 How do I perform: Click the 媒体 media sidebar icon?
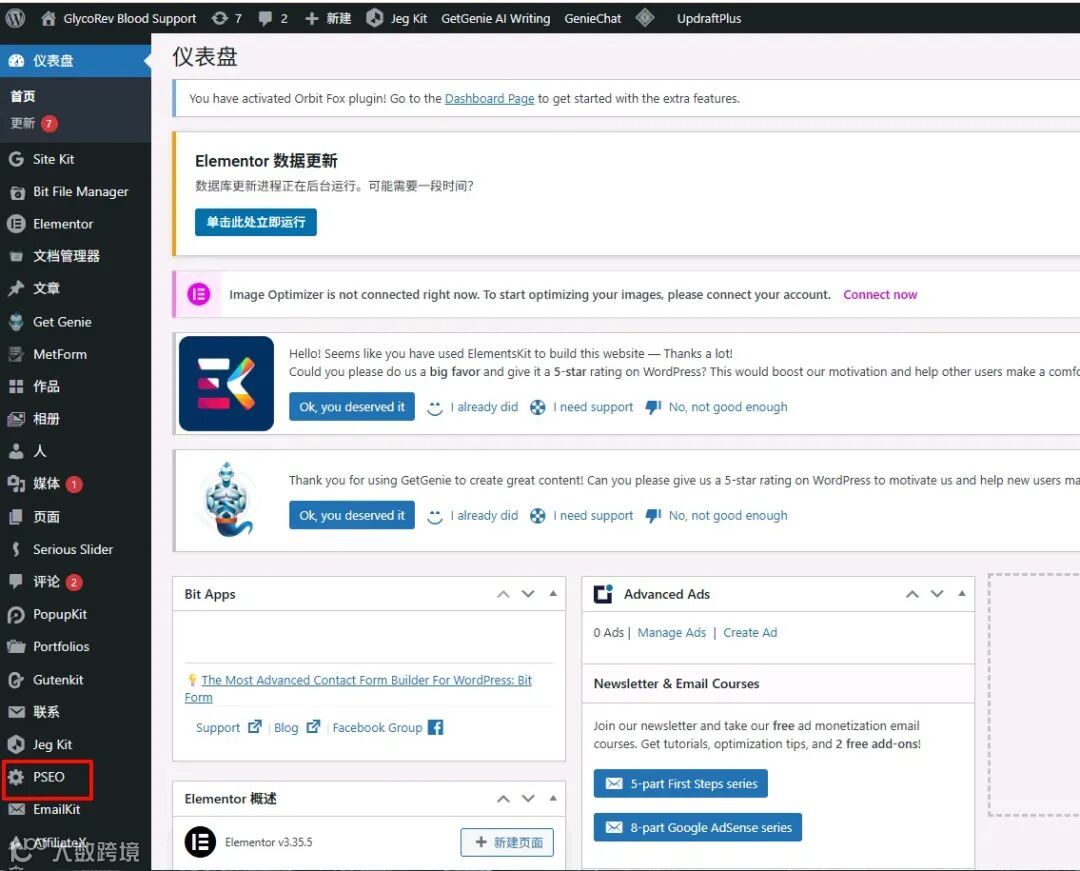click(17, 483)
